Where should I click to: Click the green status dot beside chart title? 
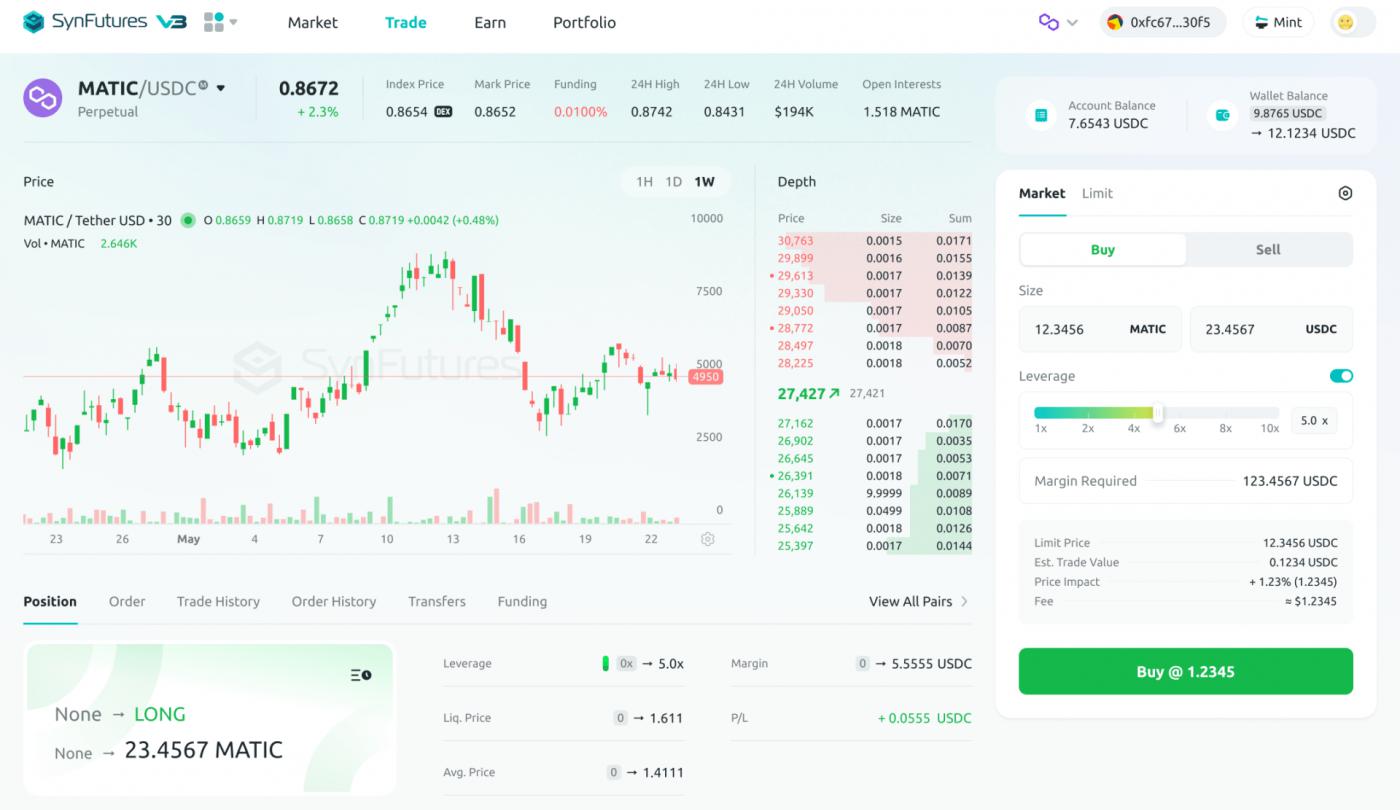point(188,220)
